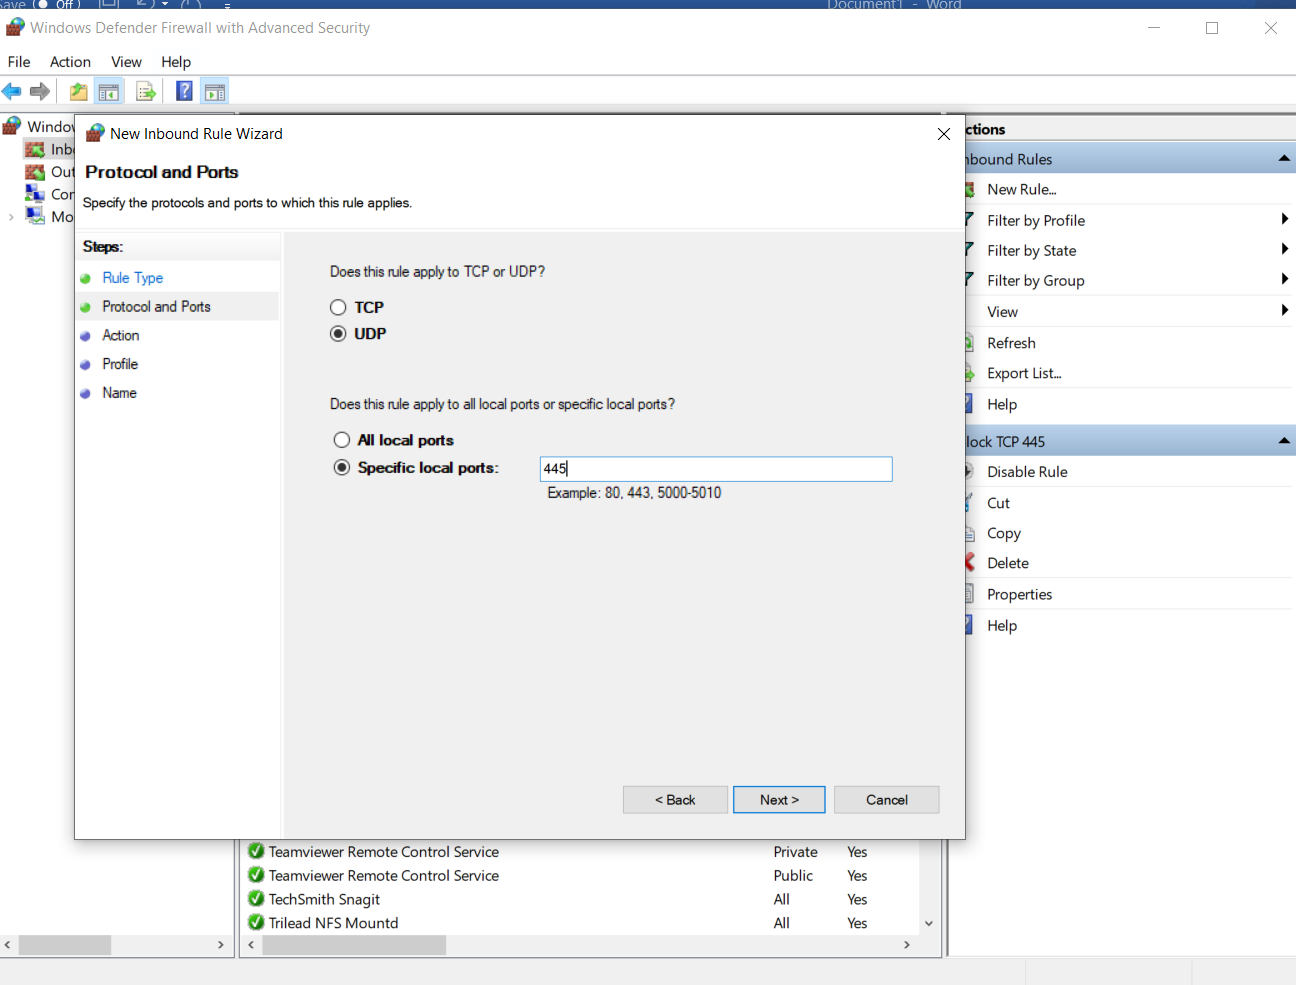Viewport: 1296px width, 985px height.
Task: Open Help via blue question mark icon
Action: 184,92
